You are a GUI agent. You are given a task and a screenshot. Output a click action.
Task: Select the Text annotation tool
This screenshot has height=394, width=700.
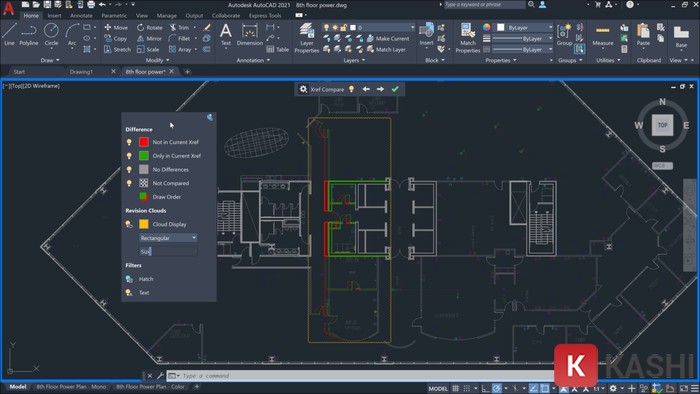pos(226,35)
